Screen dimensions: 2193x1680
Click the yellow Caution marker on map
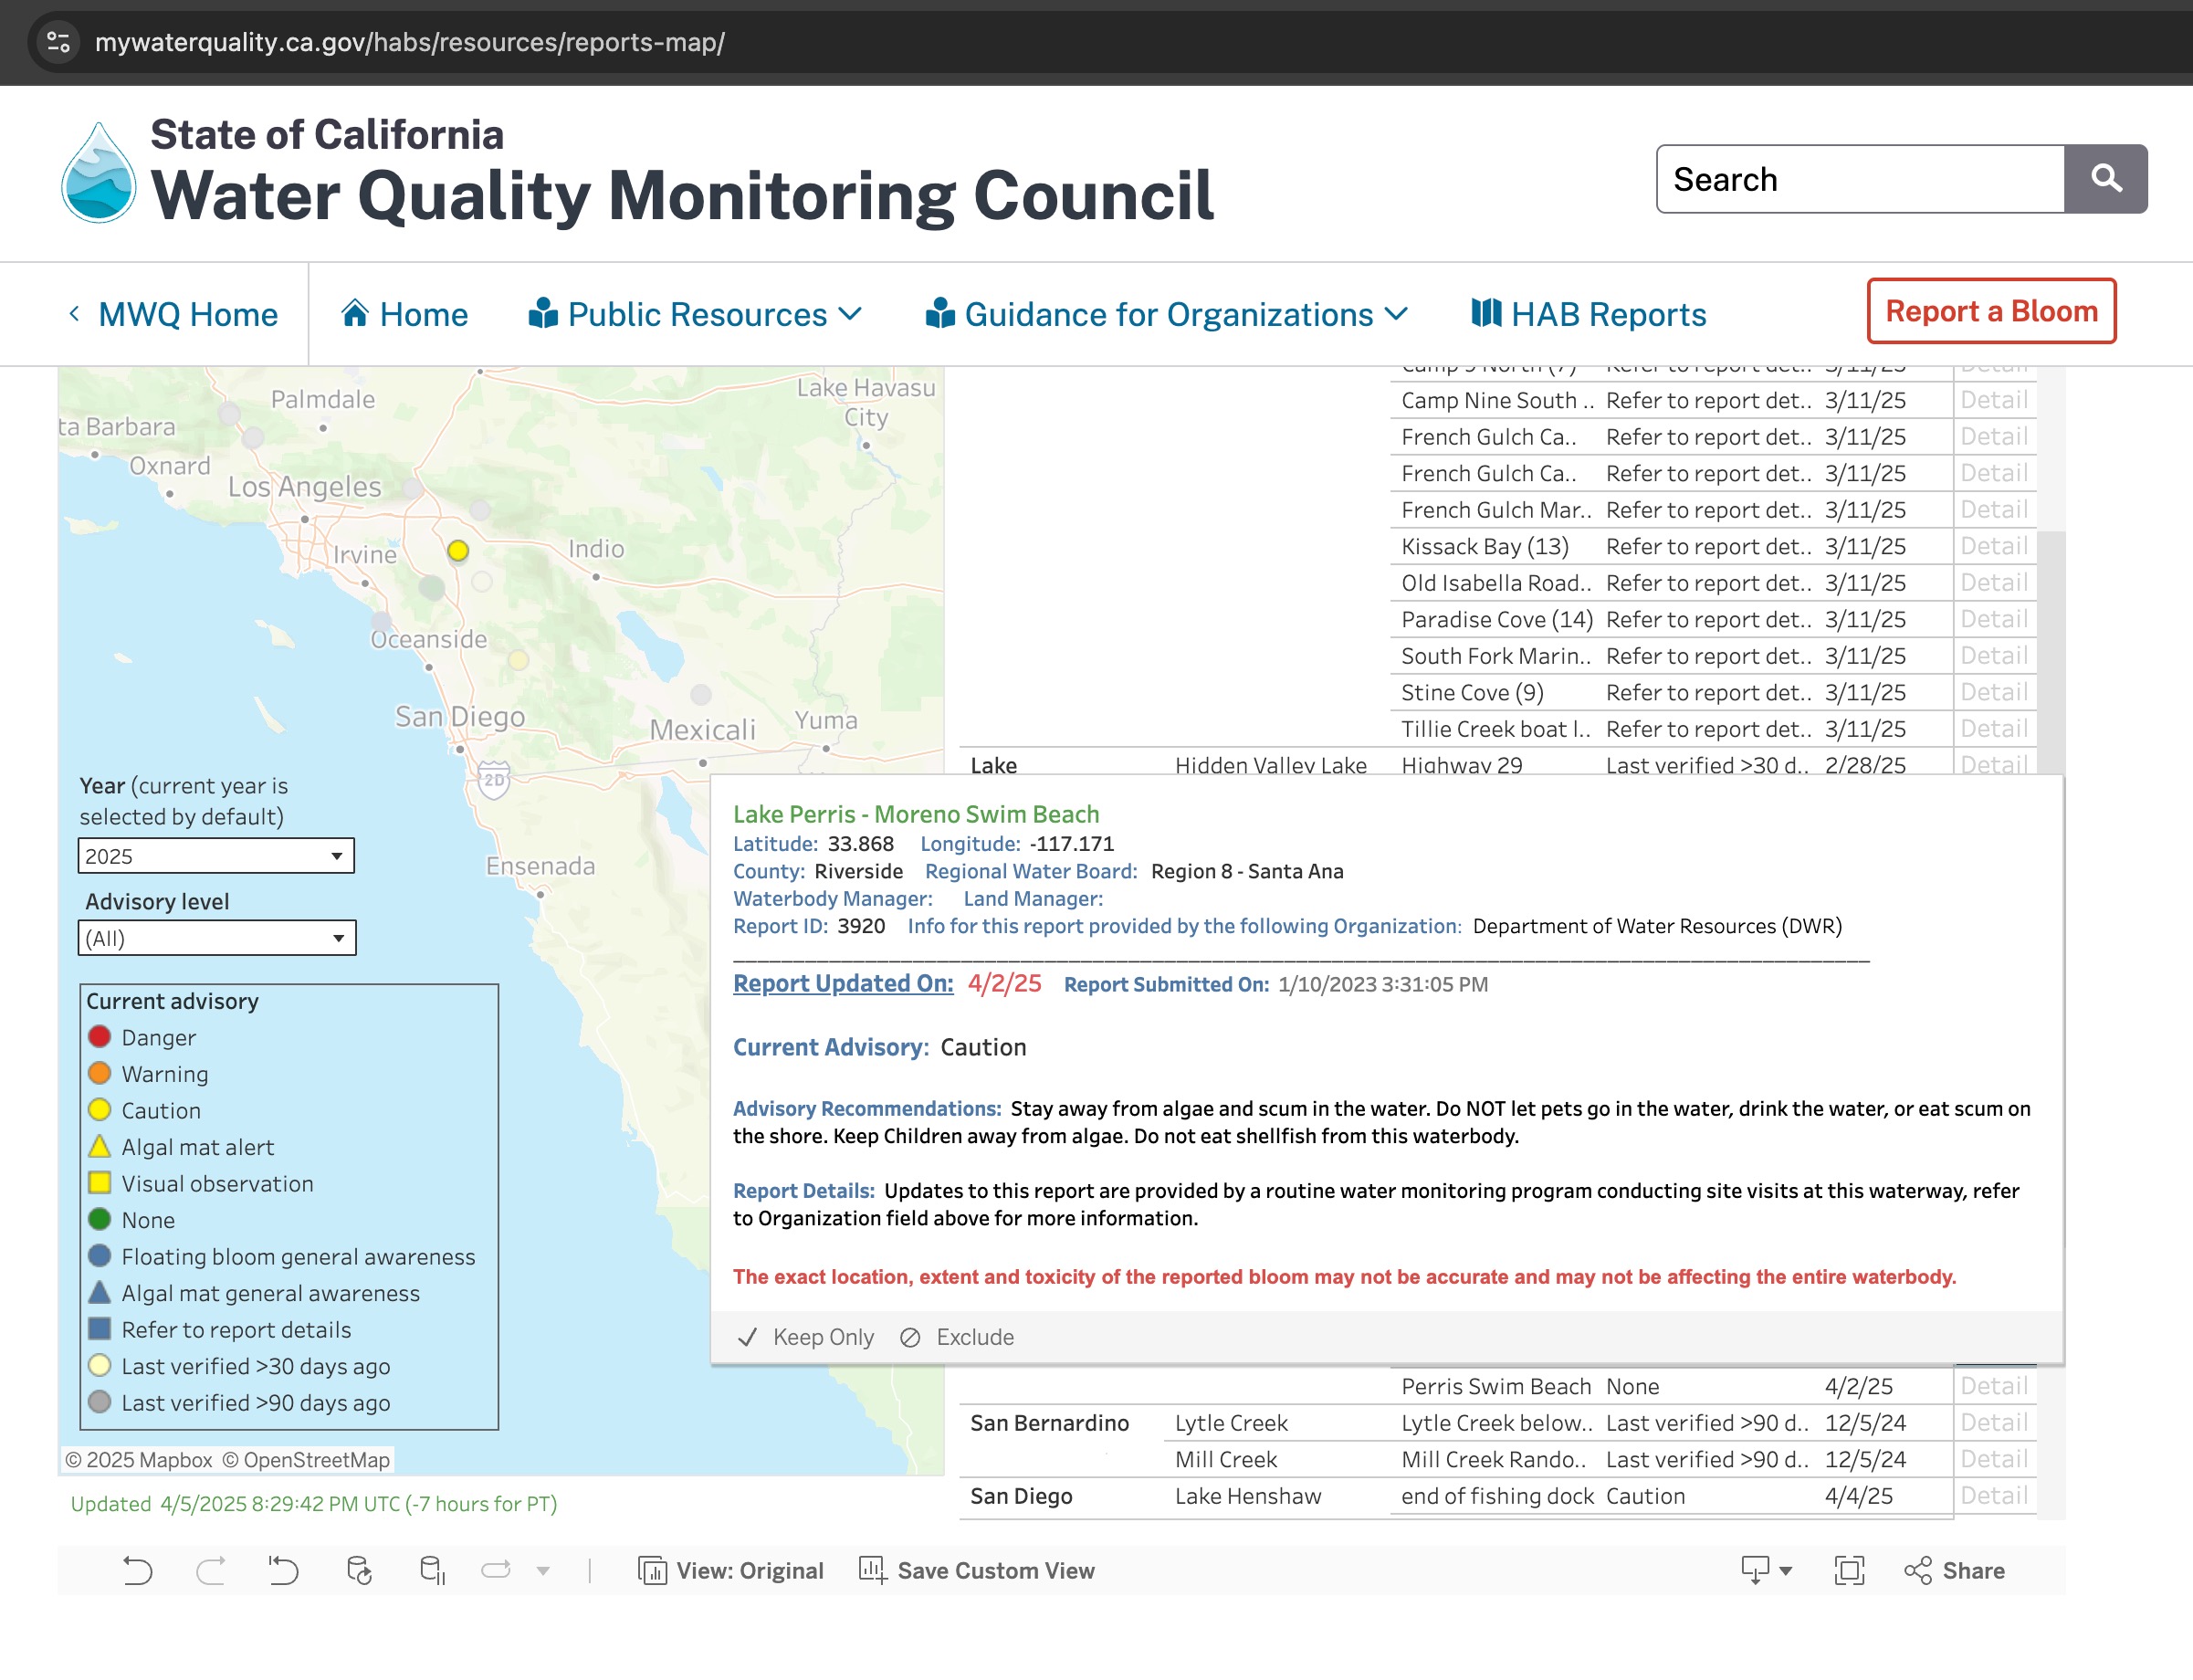coord(458,551)
